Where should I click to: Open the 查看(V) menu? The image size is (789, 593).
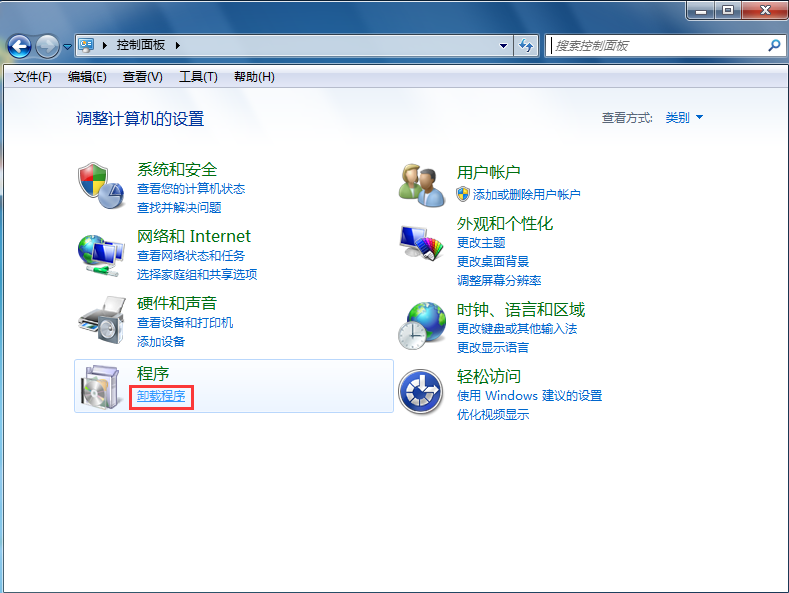click(143, 77)
